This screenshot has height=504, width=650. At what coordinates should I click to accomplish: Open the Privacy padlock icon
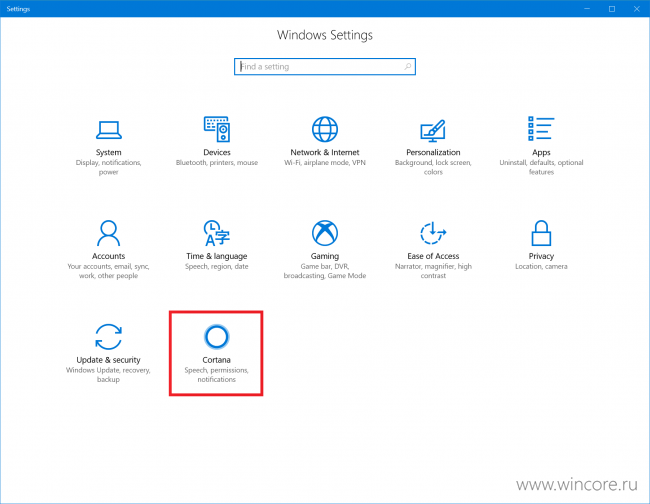[541, 233]
